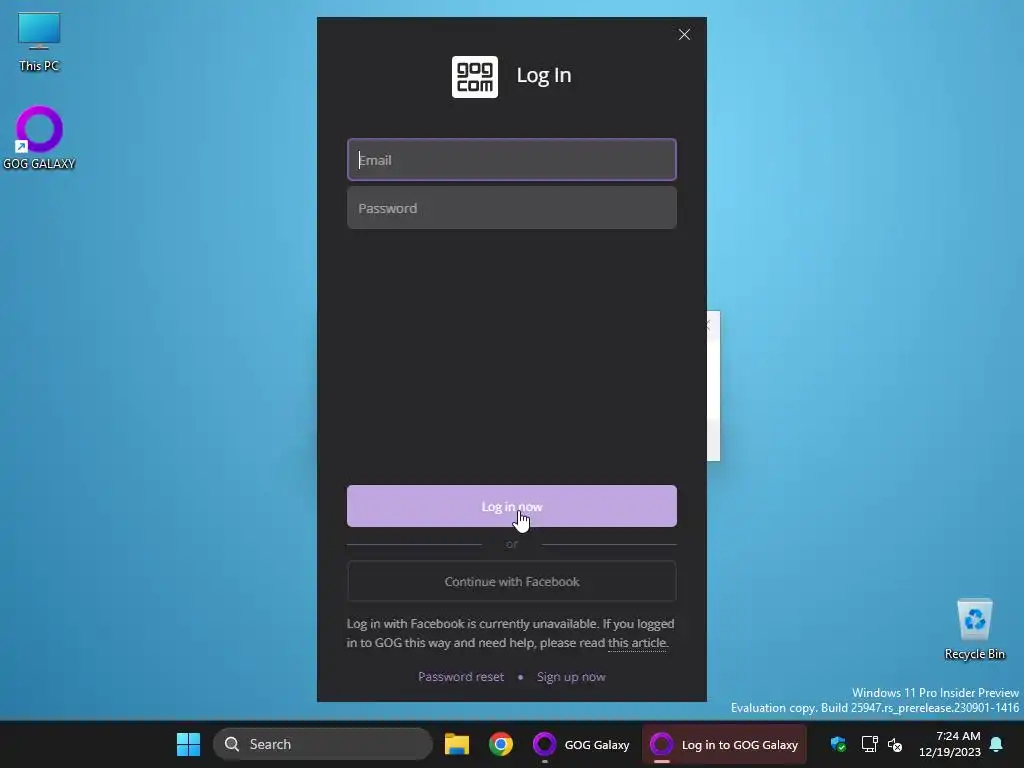The image size is (1024, 768).
Task: Open the Windows Start menu
Action: point(189,744)
